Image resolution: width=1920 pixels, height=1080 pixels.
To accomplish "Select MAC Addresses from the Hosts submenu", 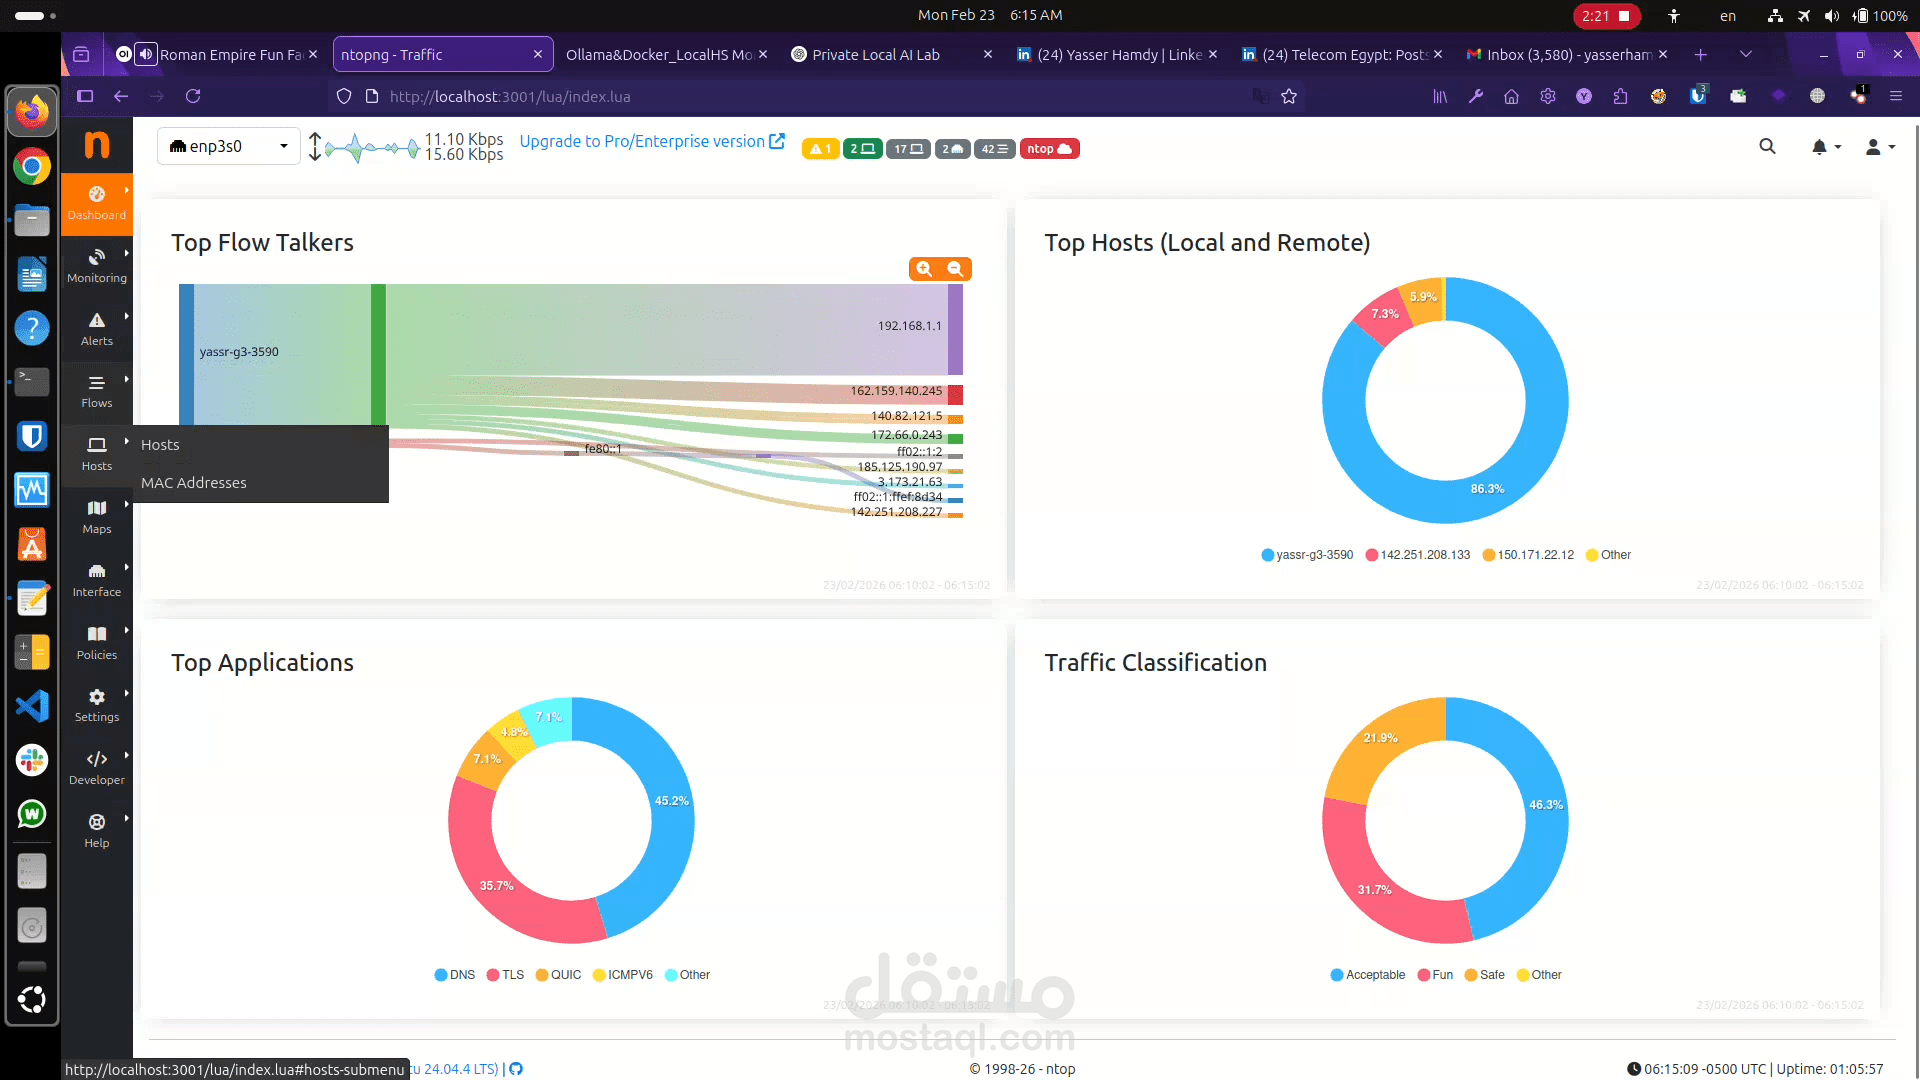I will 193,483.
